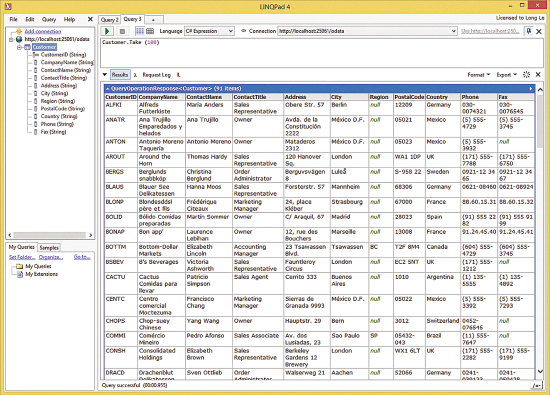Click the key icon beside CustomerID (String)

click(x=36, y=55)
